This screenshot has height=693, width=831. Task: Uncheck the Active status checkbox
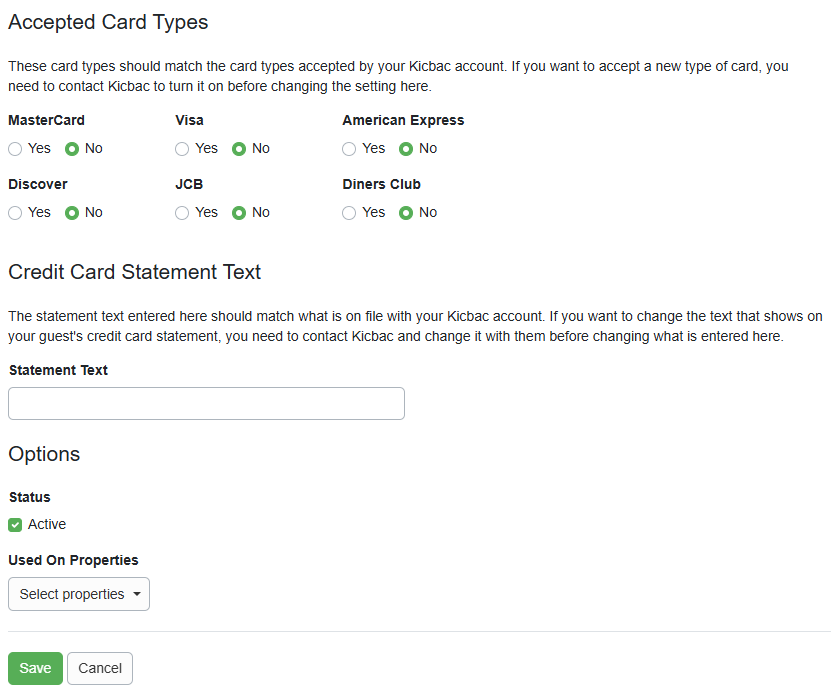14,524
